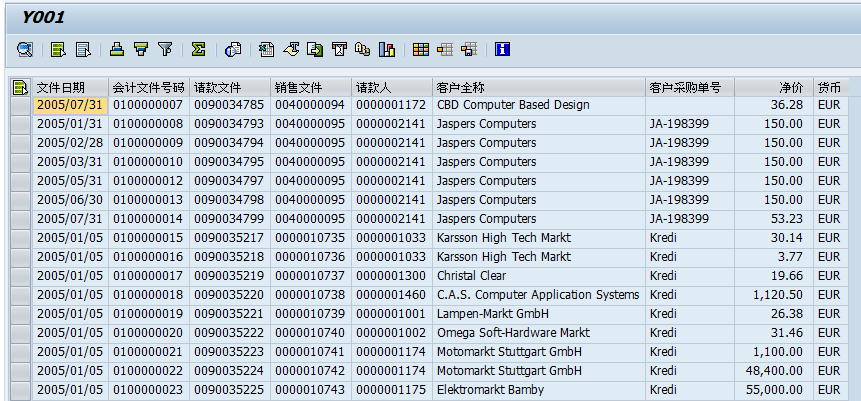This screenshot has width=861, height=401.
Task: Click accounting document number 0100000009
Action: (148, 143)
